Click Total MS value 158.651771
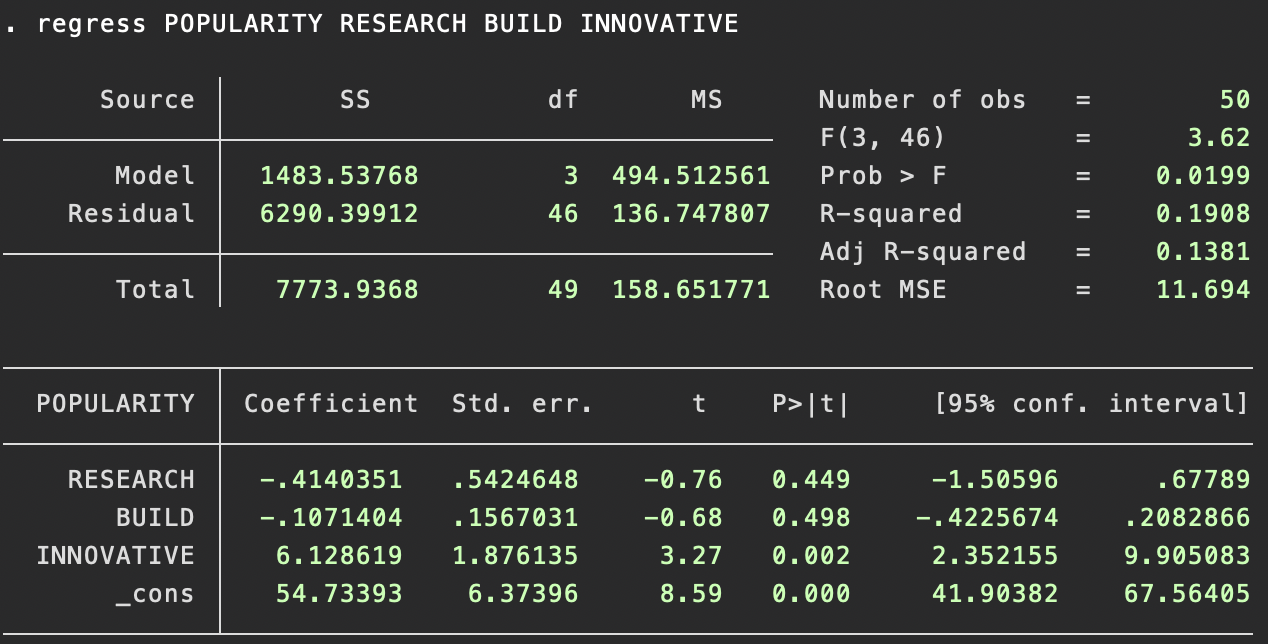 691,290
